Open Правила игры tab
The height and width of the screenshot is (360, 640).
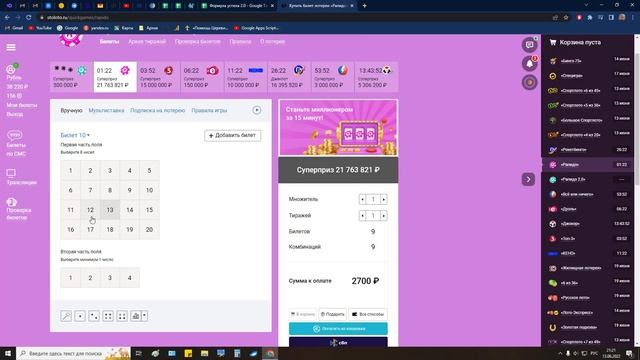point(209,111)
